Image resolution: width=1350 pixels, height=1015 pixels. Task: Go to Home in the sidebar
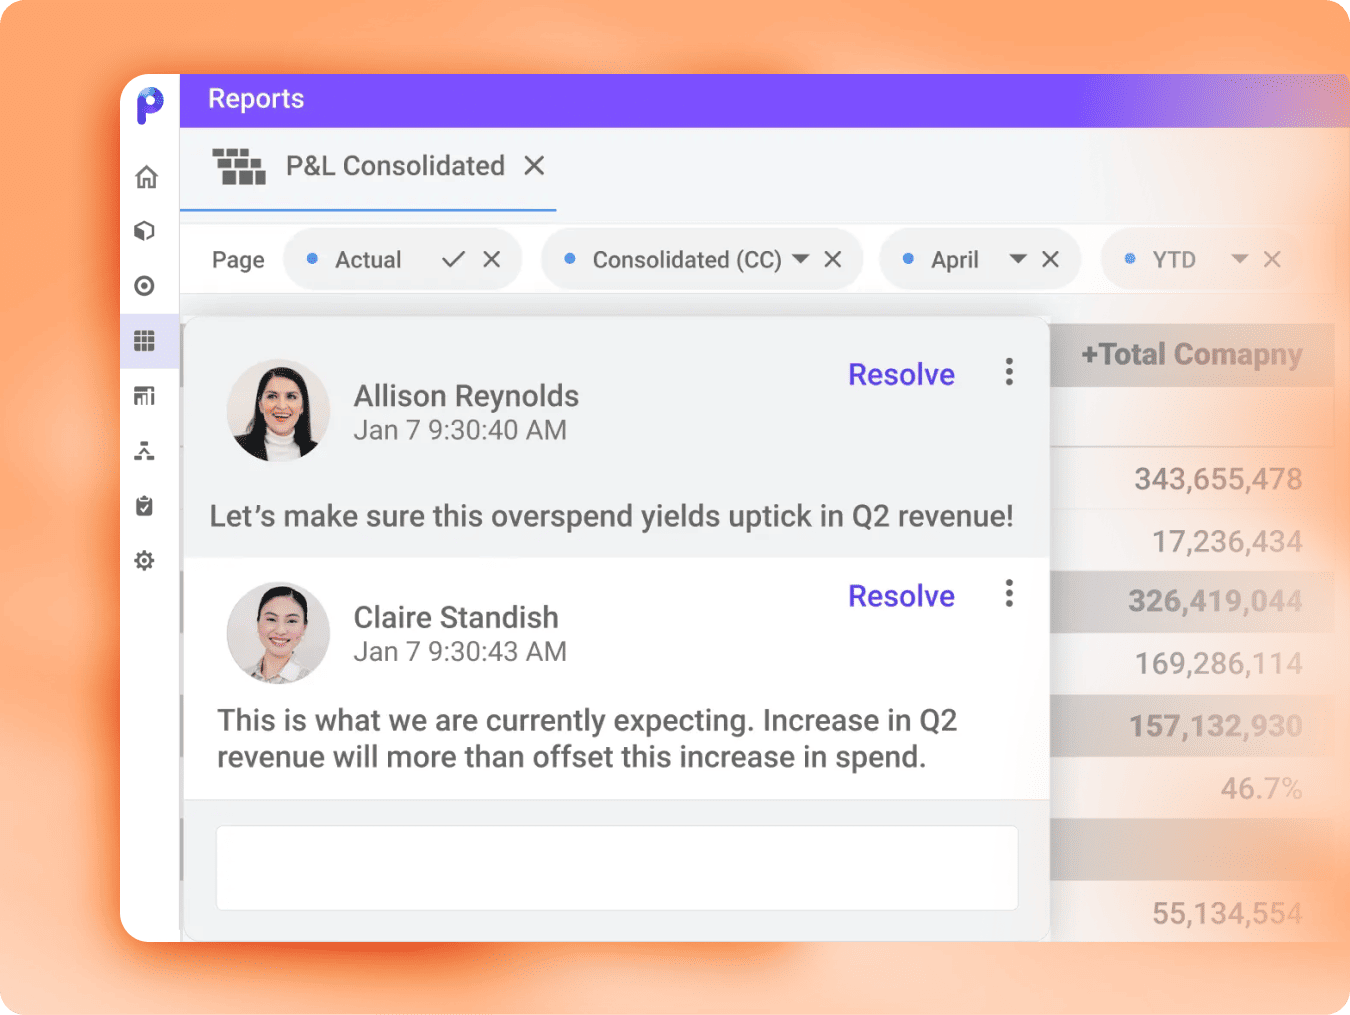coord(146,177)
